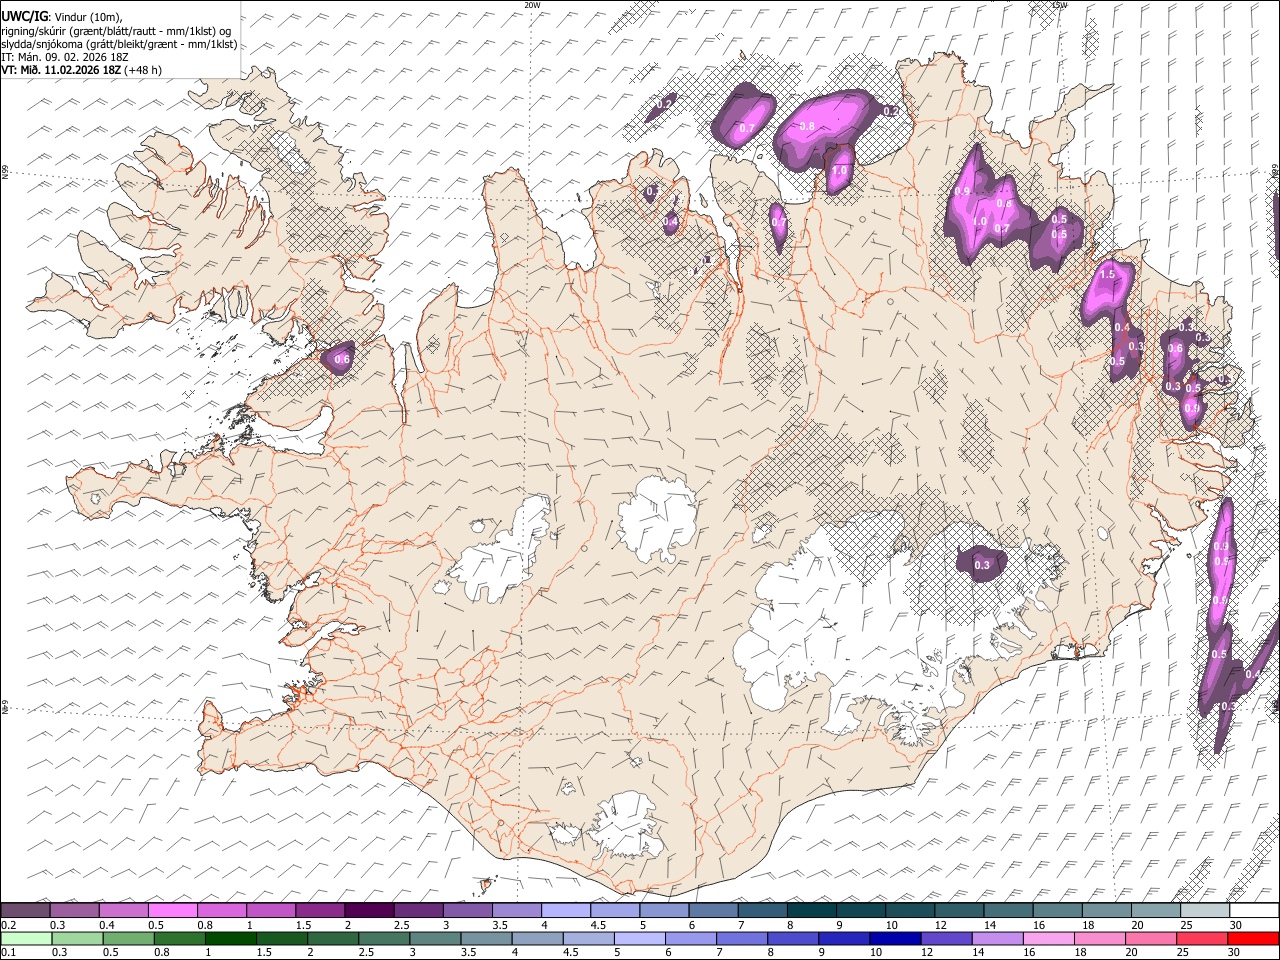The height and width of the screenshot is (960, 1280).
Task: Click the top legend row swatch for 4–4.5
Action: (565, 910)
